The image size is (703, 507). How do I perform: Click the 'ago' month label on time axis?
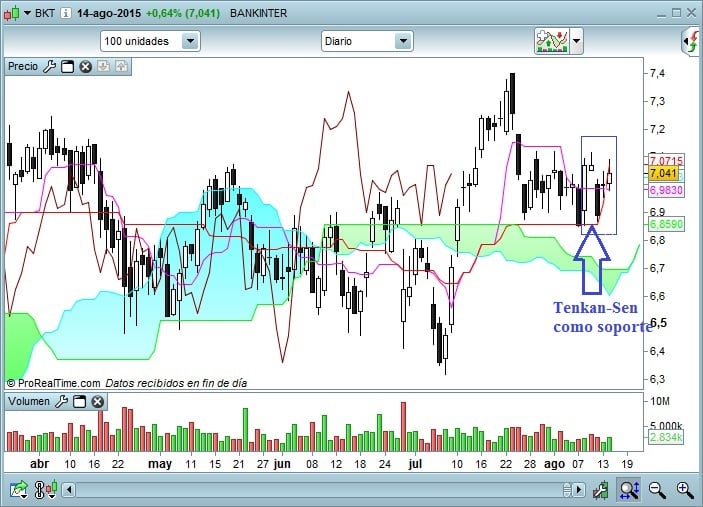[x=554, y=464]
